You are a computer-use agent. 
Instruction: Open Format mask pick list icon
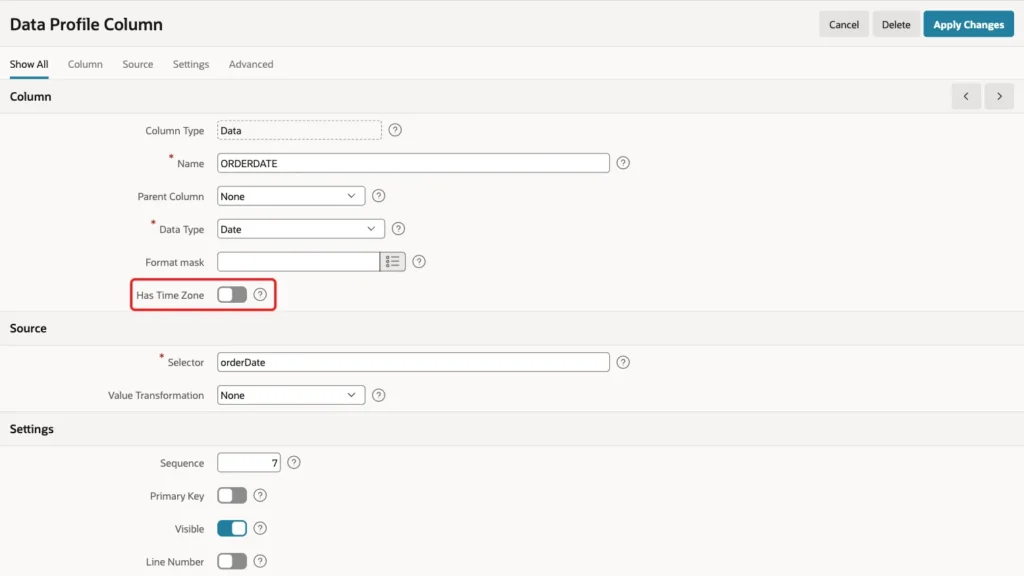coord(392,262)
